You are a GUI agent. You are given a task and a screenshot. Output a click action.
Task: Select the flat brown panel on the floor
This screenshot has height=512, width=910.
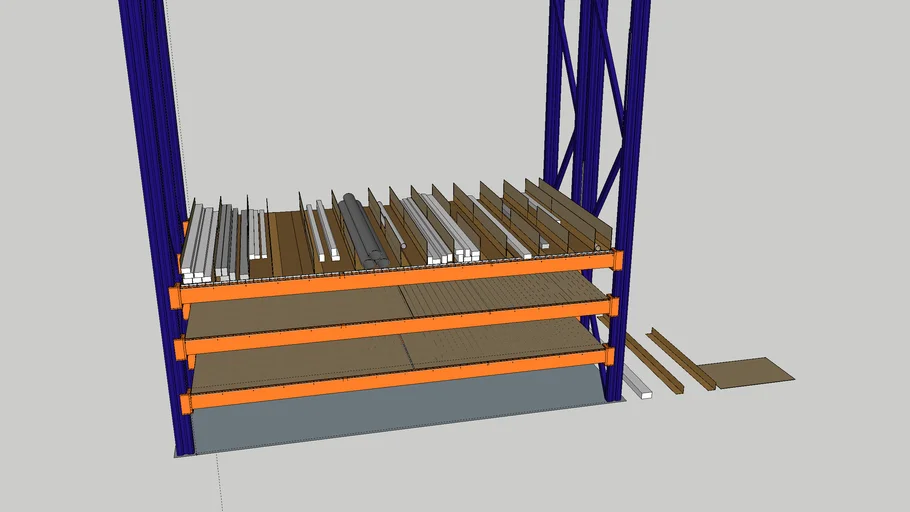pos(745,372)
